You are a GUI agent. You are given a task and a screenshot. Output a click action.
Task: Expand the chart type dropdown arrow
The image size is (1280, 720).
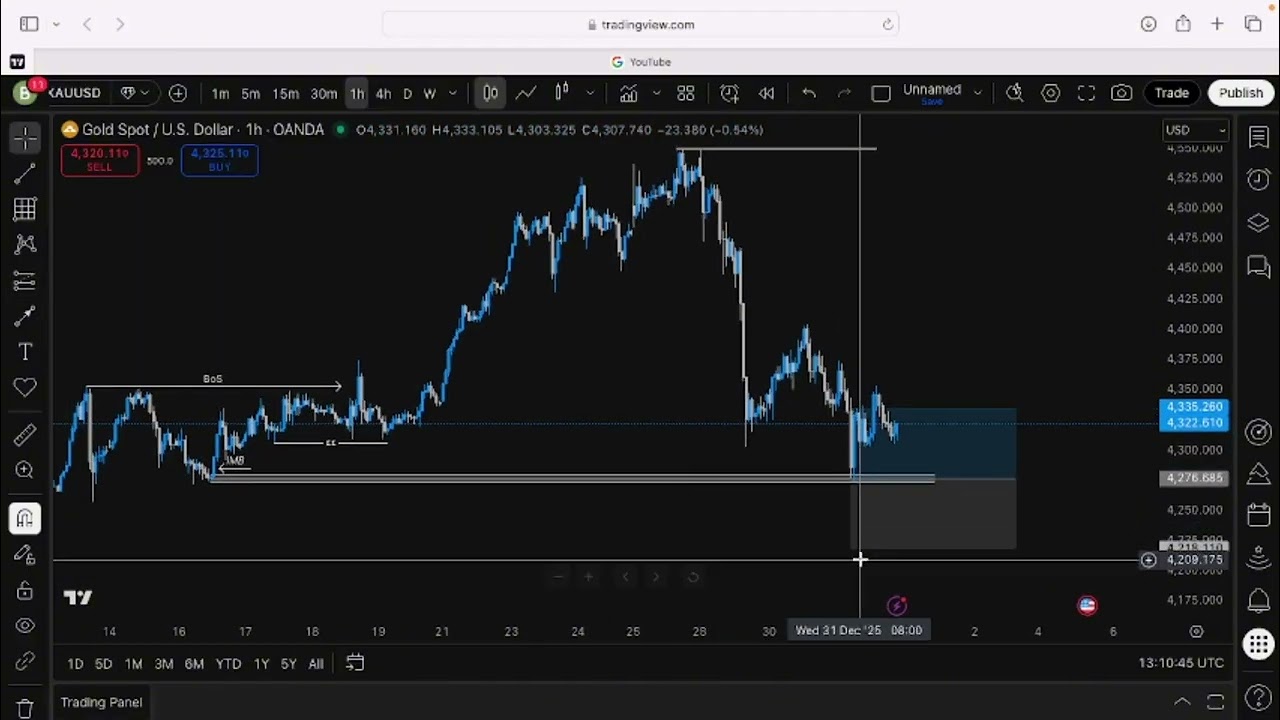point(590,93)
